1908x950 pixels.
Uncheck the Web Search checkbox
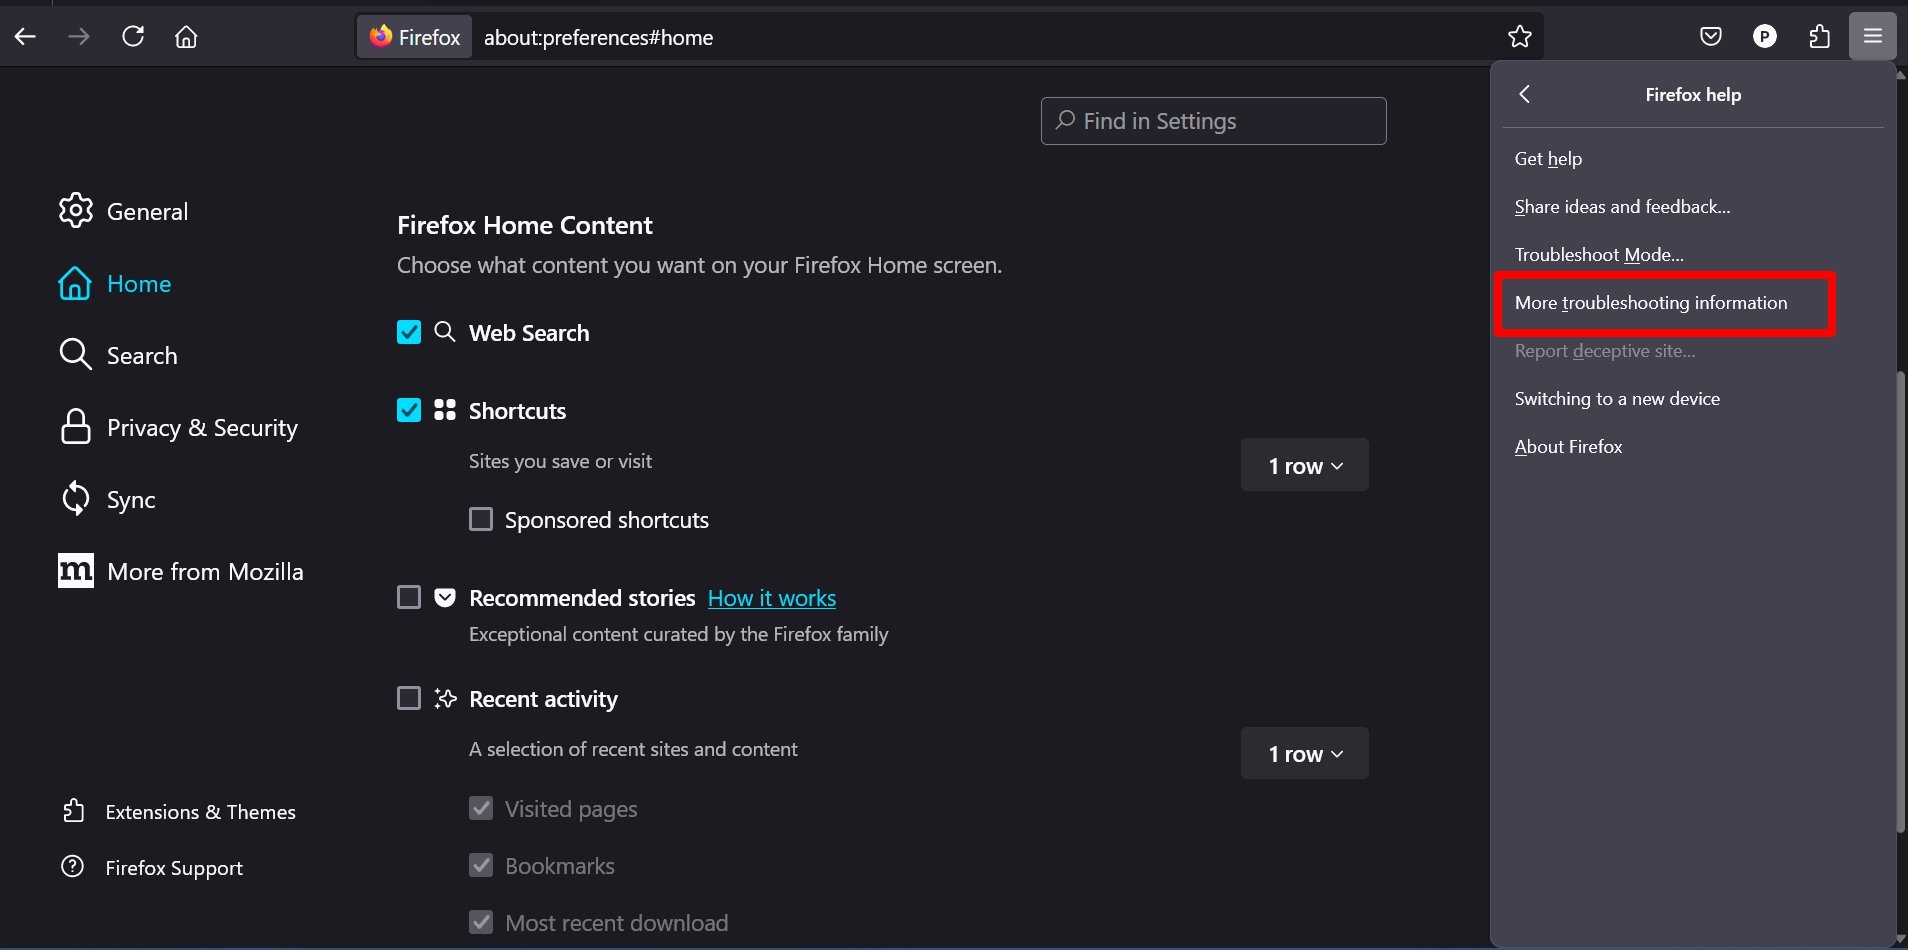tap(409, 332)
